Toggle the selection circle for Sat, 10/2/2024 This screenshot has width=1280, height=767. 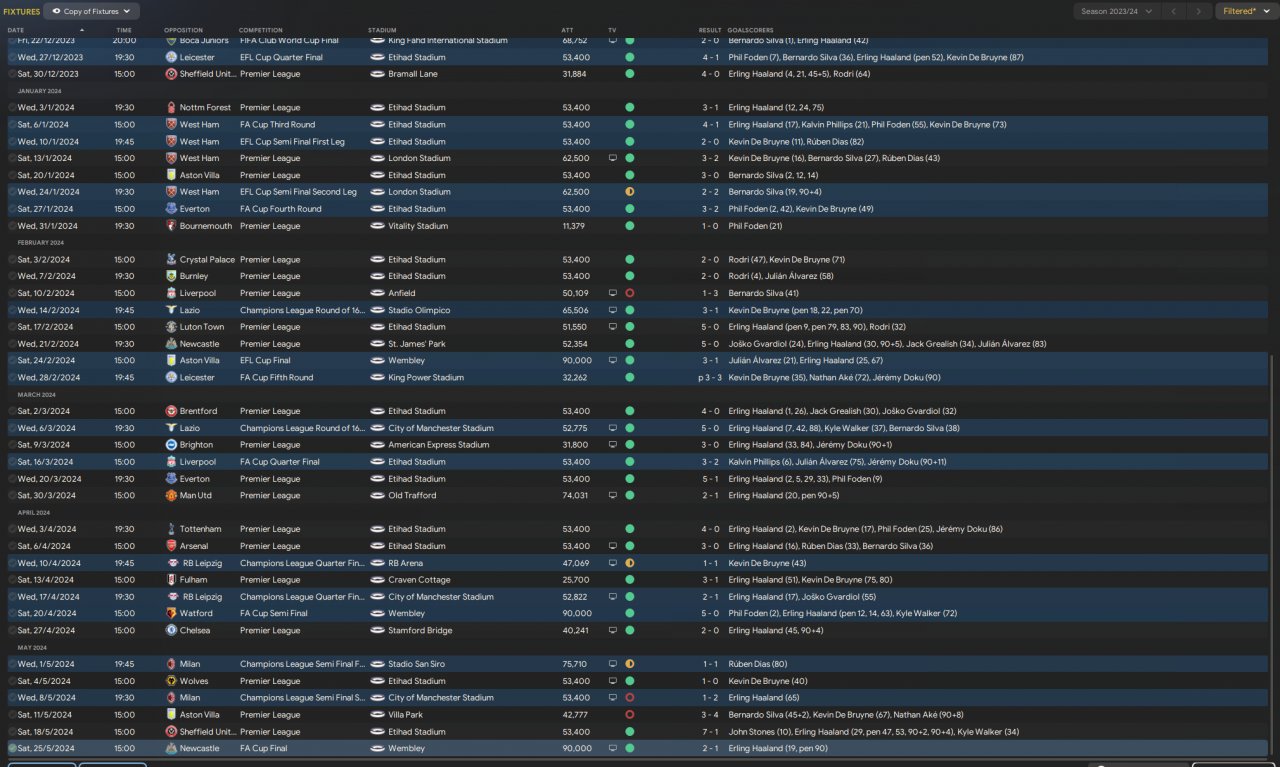[12, 293]
